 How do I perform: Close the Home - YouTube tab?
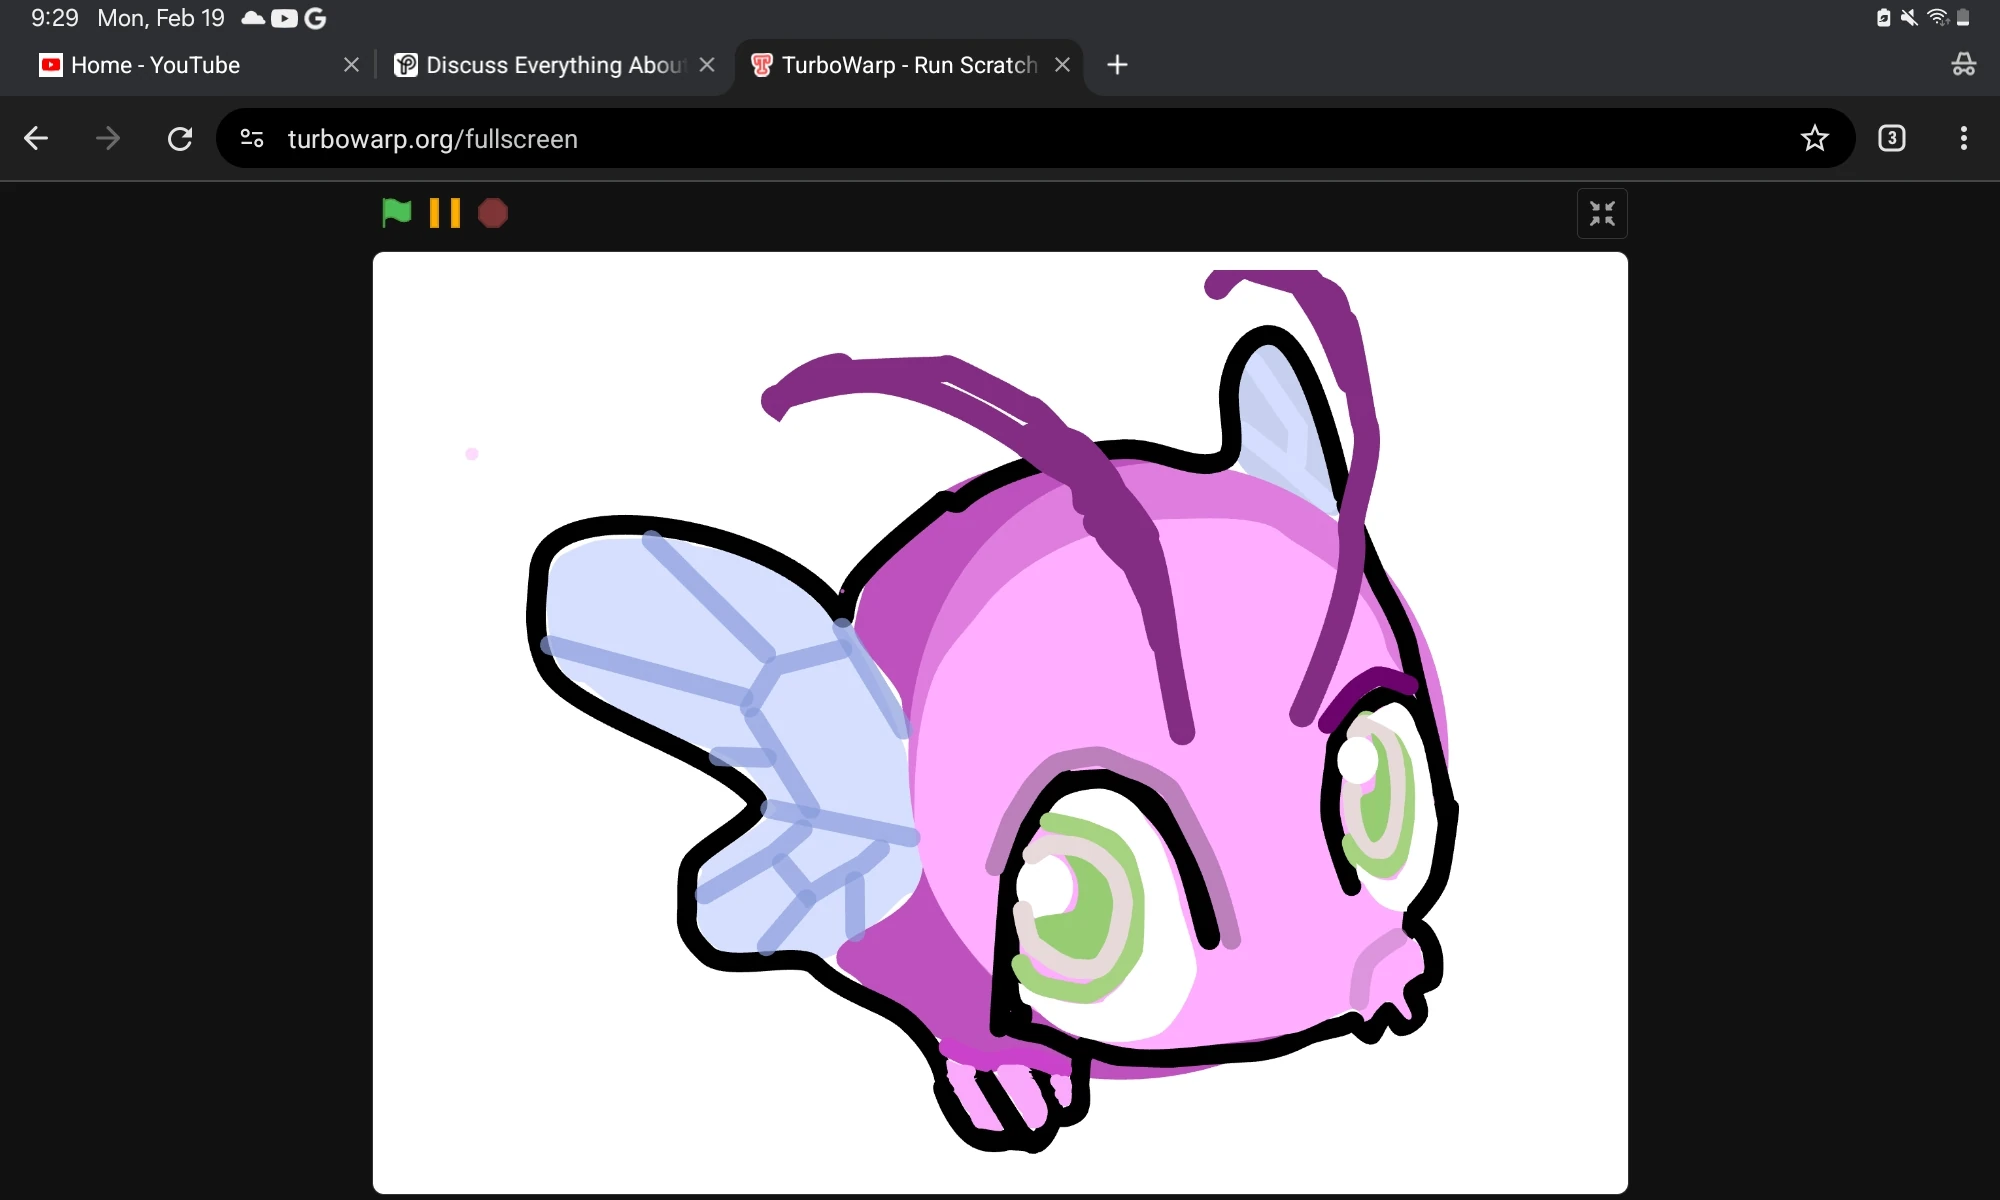(351, 66)
